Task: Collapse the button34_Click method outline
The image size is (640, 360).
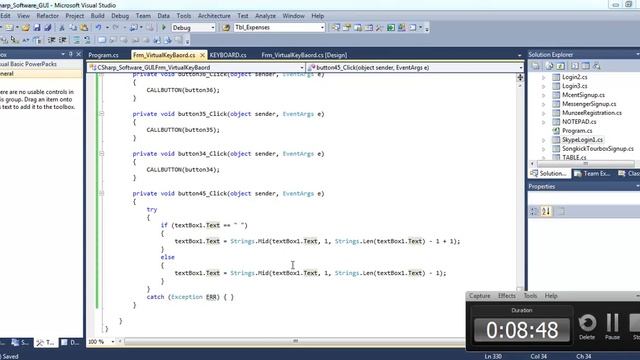Action: pyautogui.click(x=101, y=153)
